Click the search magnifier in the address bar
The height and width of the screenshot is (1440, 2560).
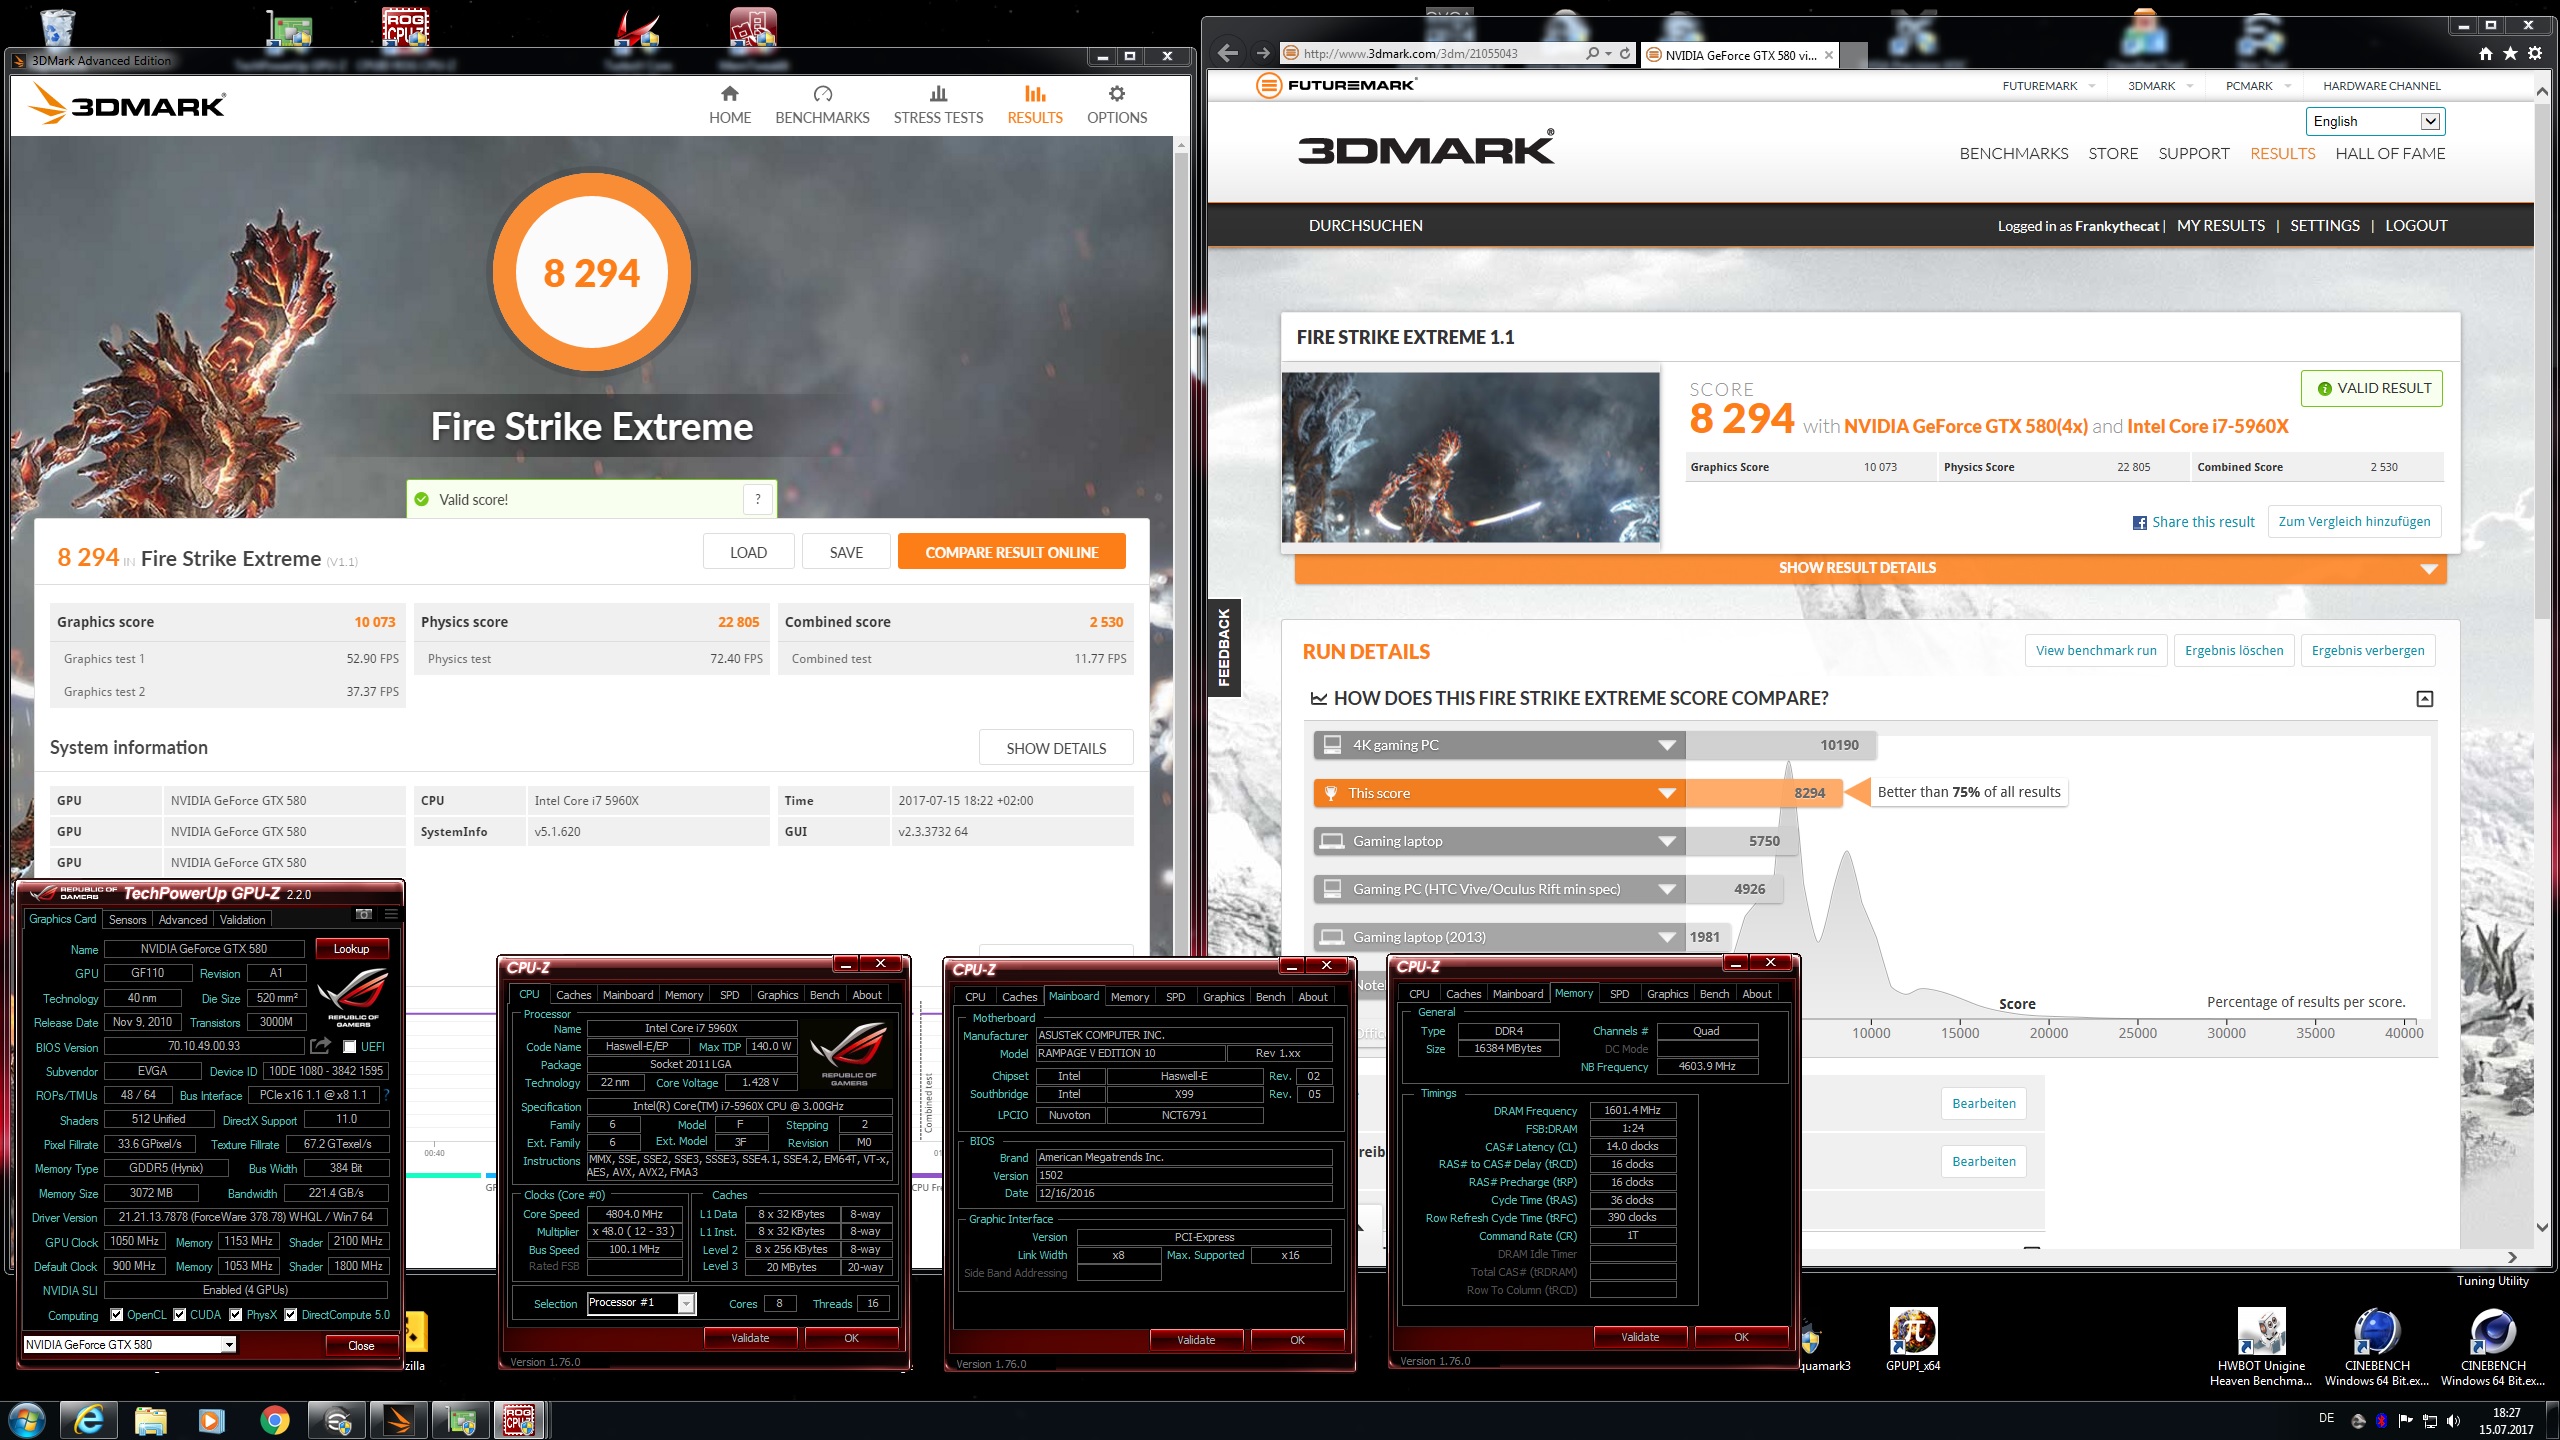[1592, 54]
